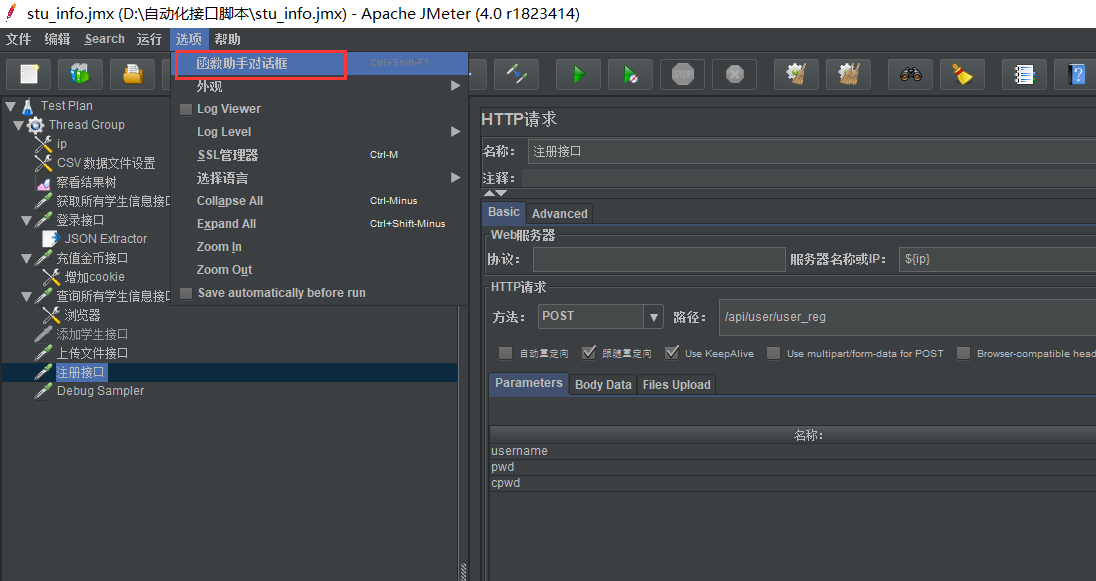Select 函数助手对话框 menu entry

[319, 64]
